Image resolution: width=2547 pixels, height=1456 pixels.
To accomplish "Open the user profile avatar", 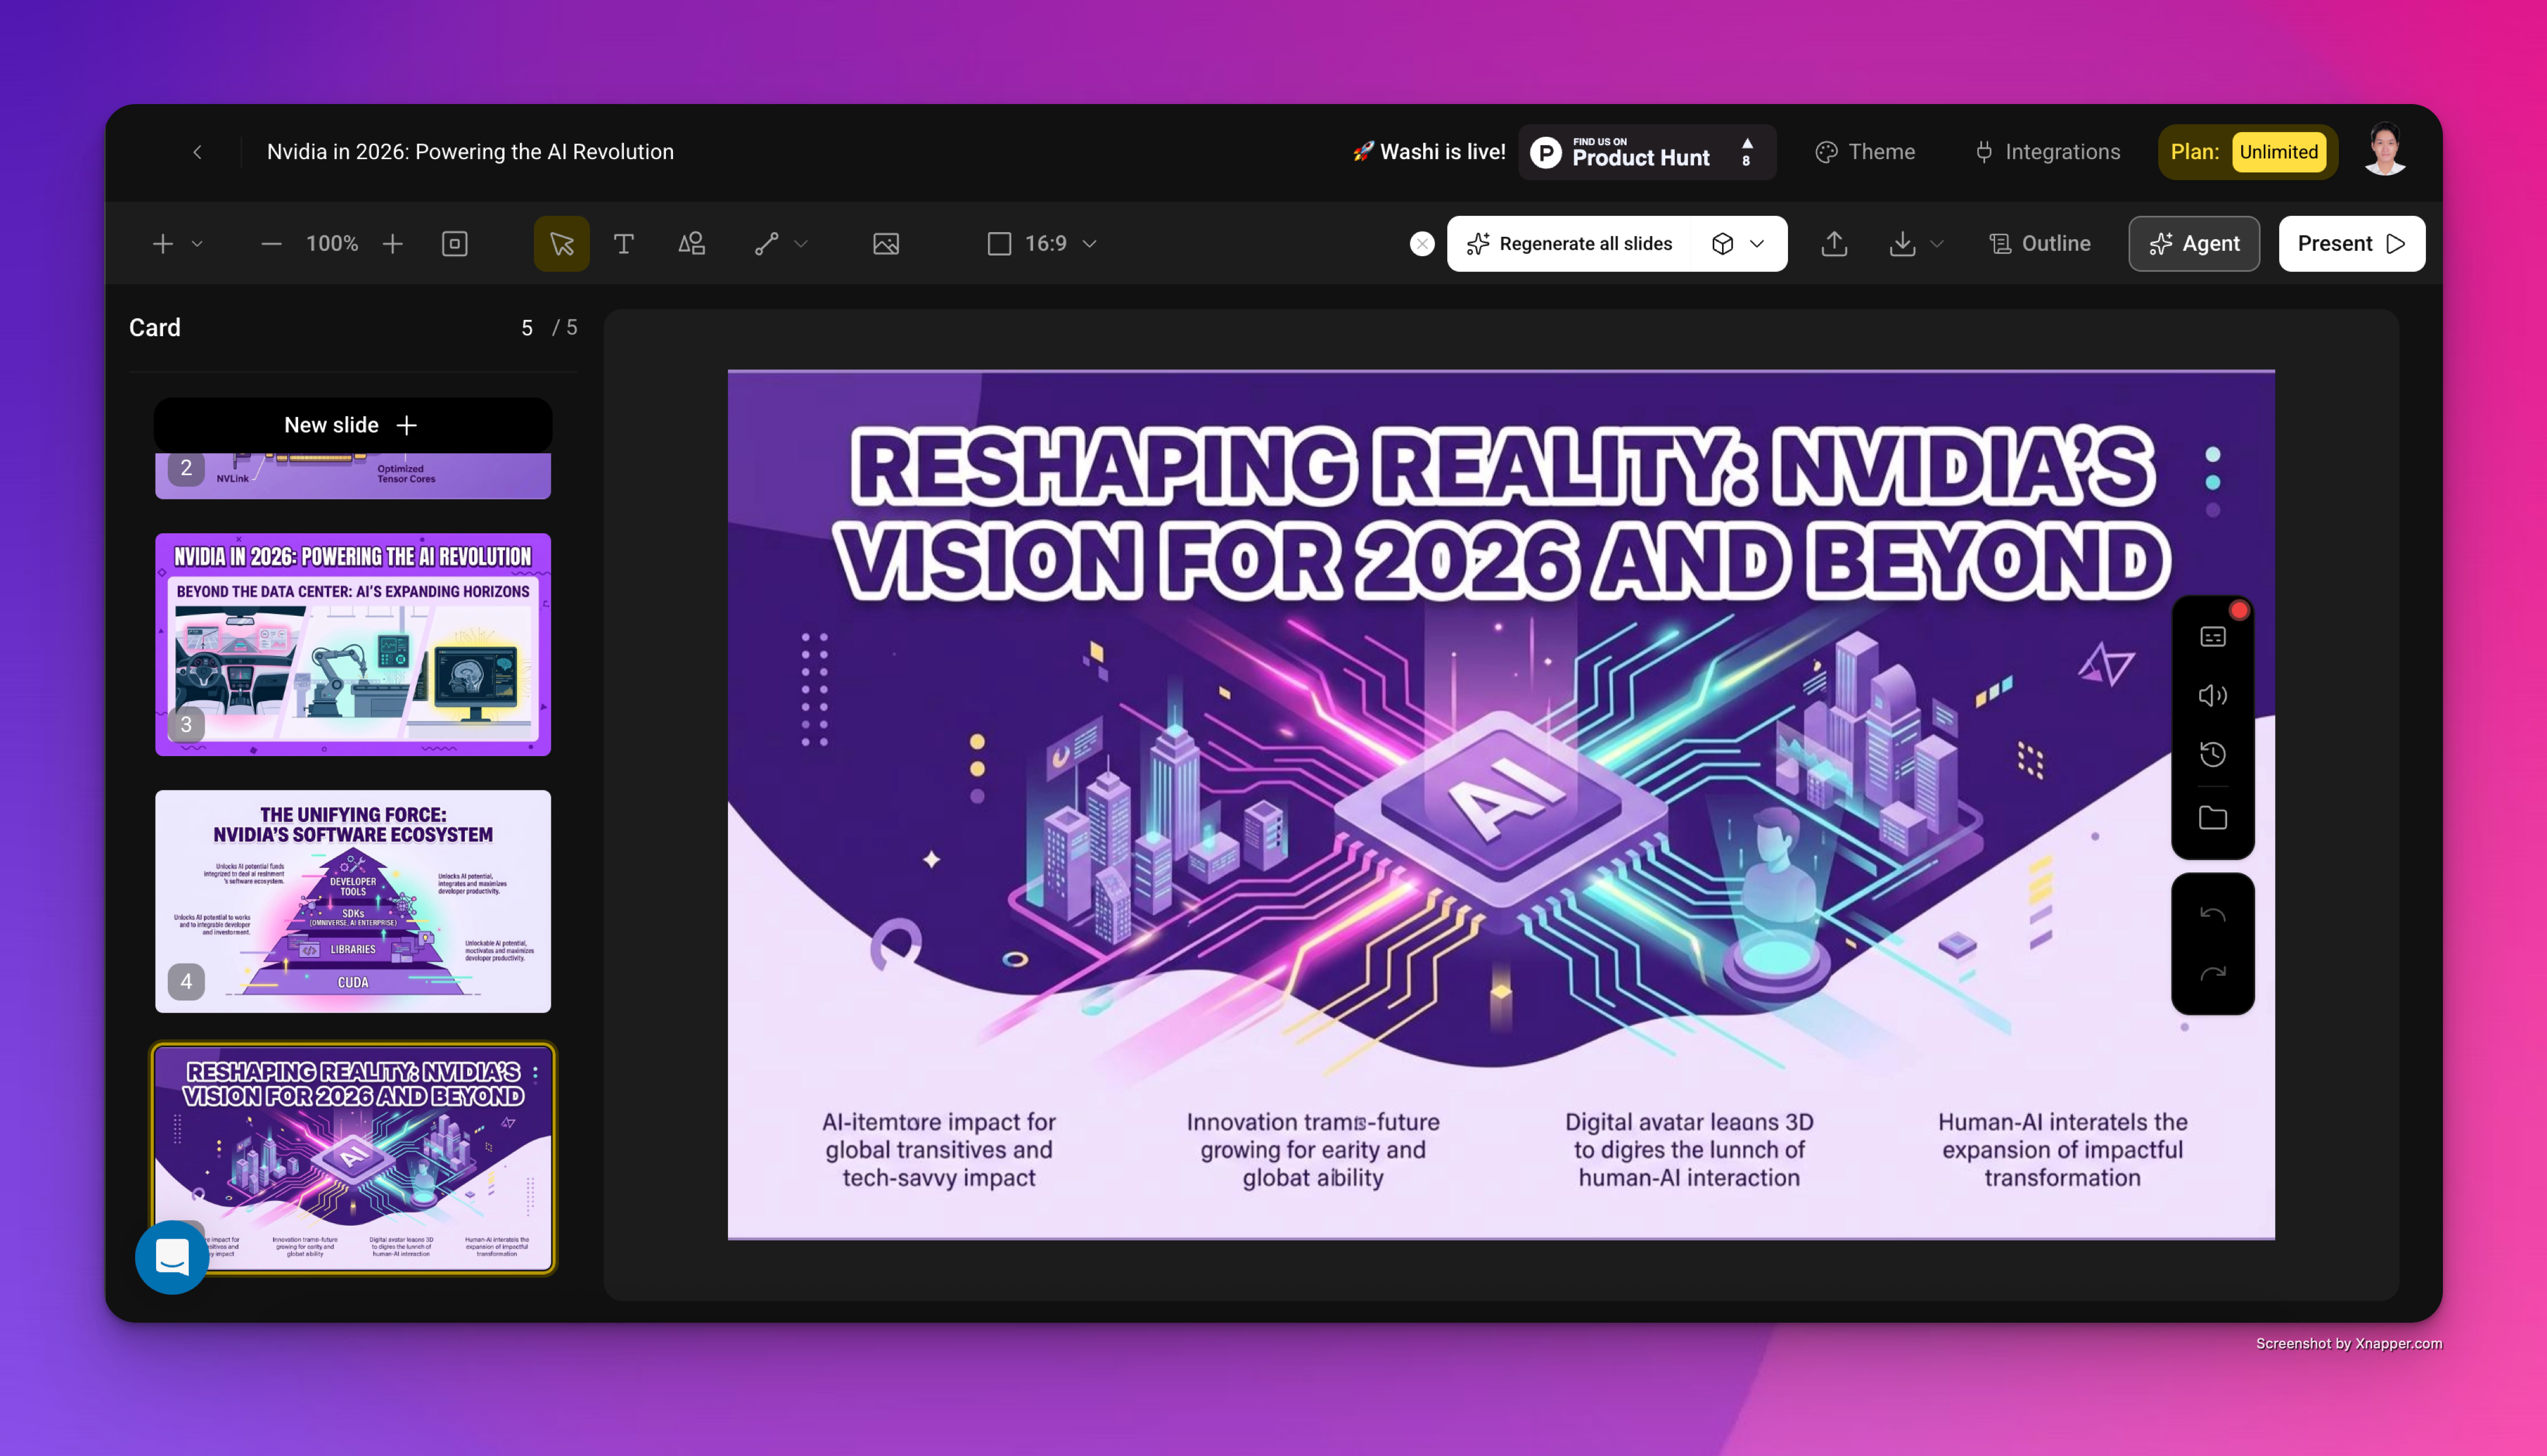I will coord(2386,150).
